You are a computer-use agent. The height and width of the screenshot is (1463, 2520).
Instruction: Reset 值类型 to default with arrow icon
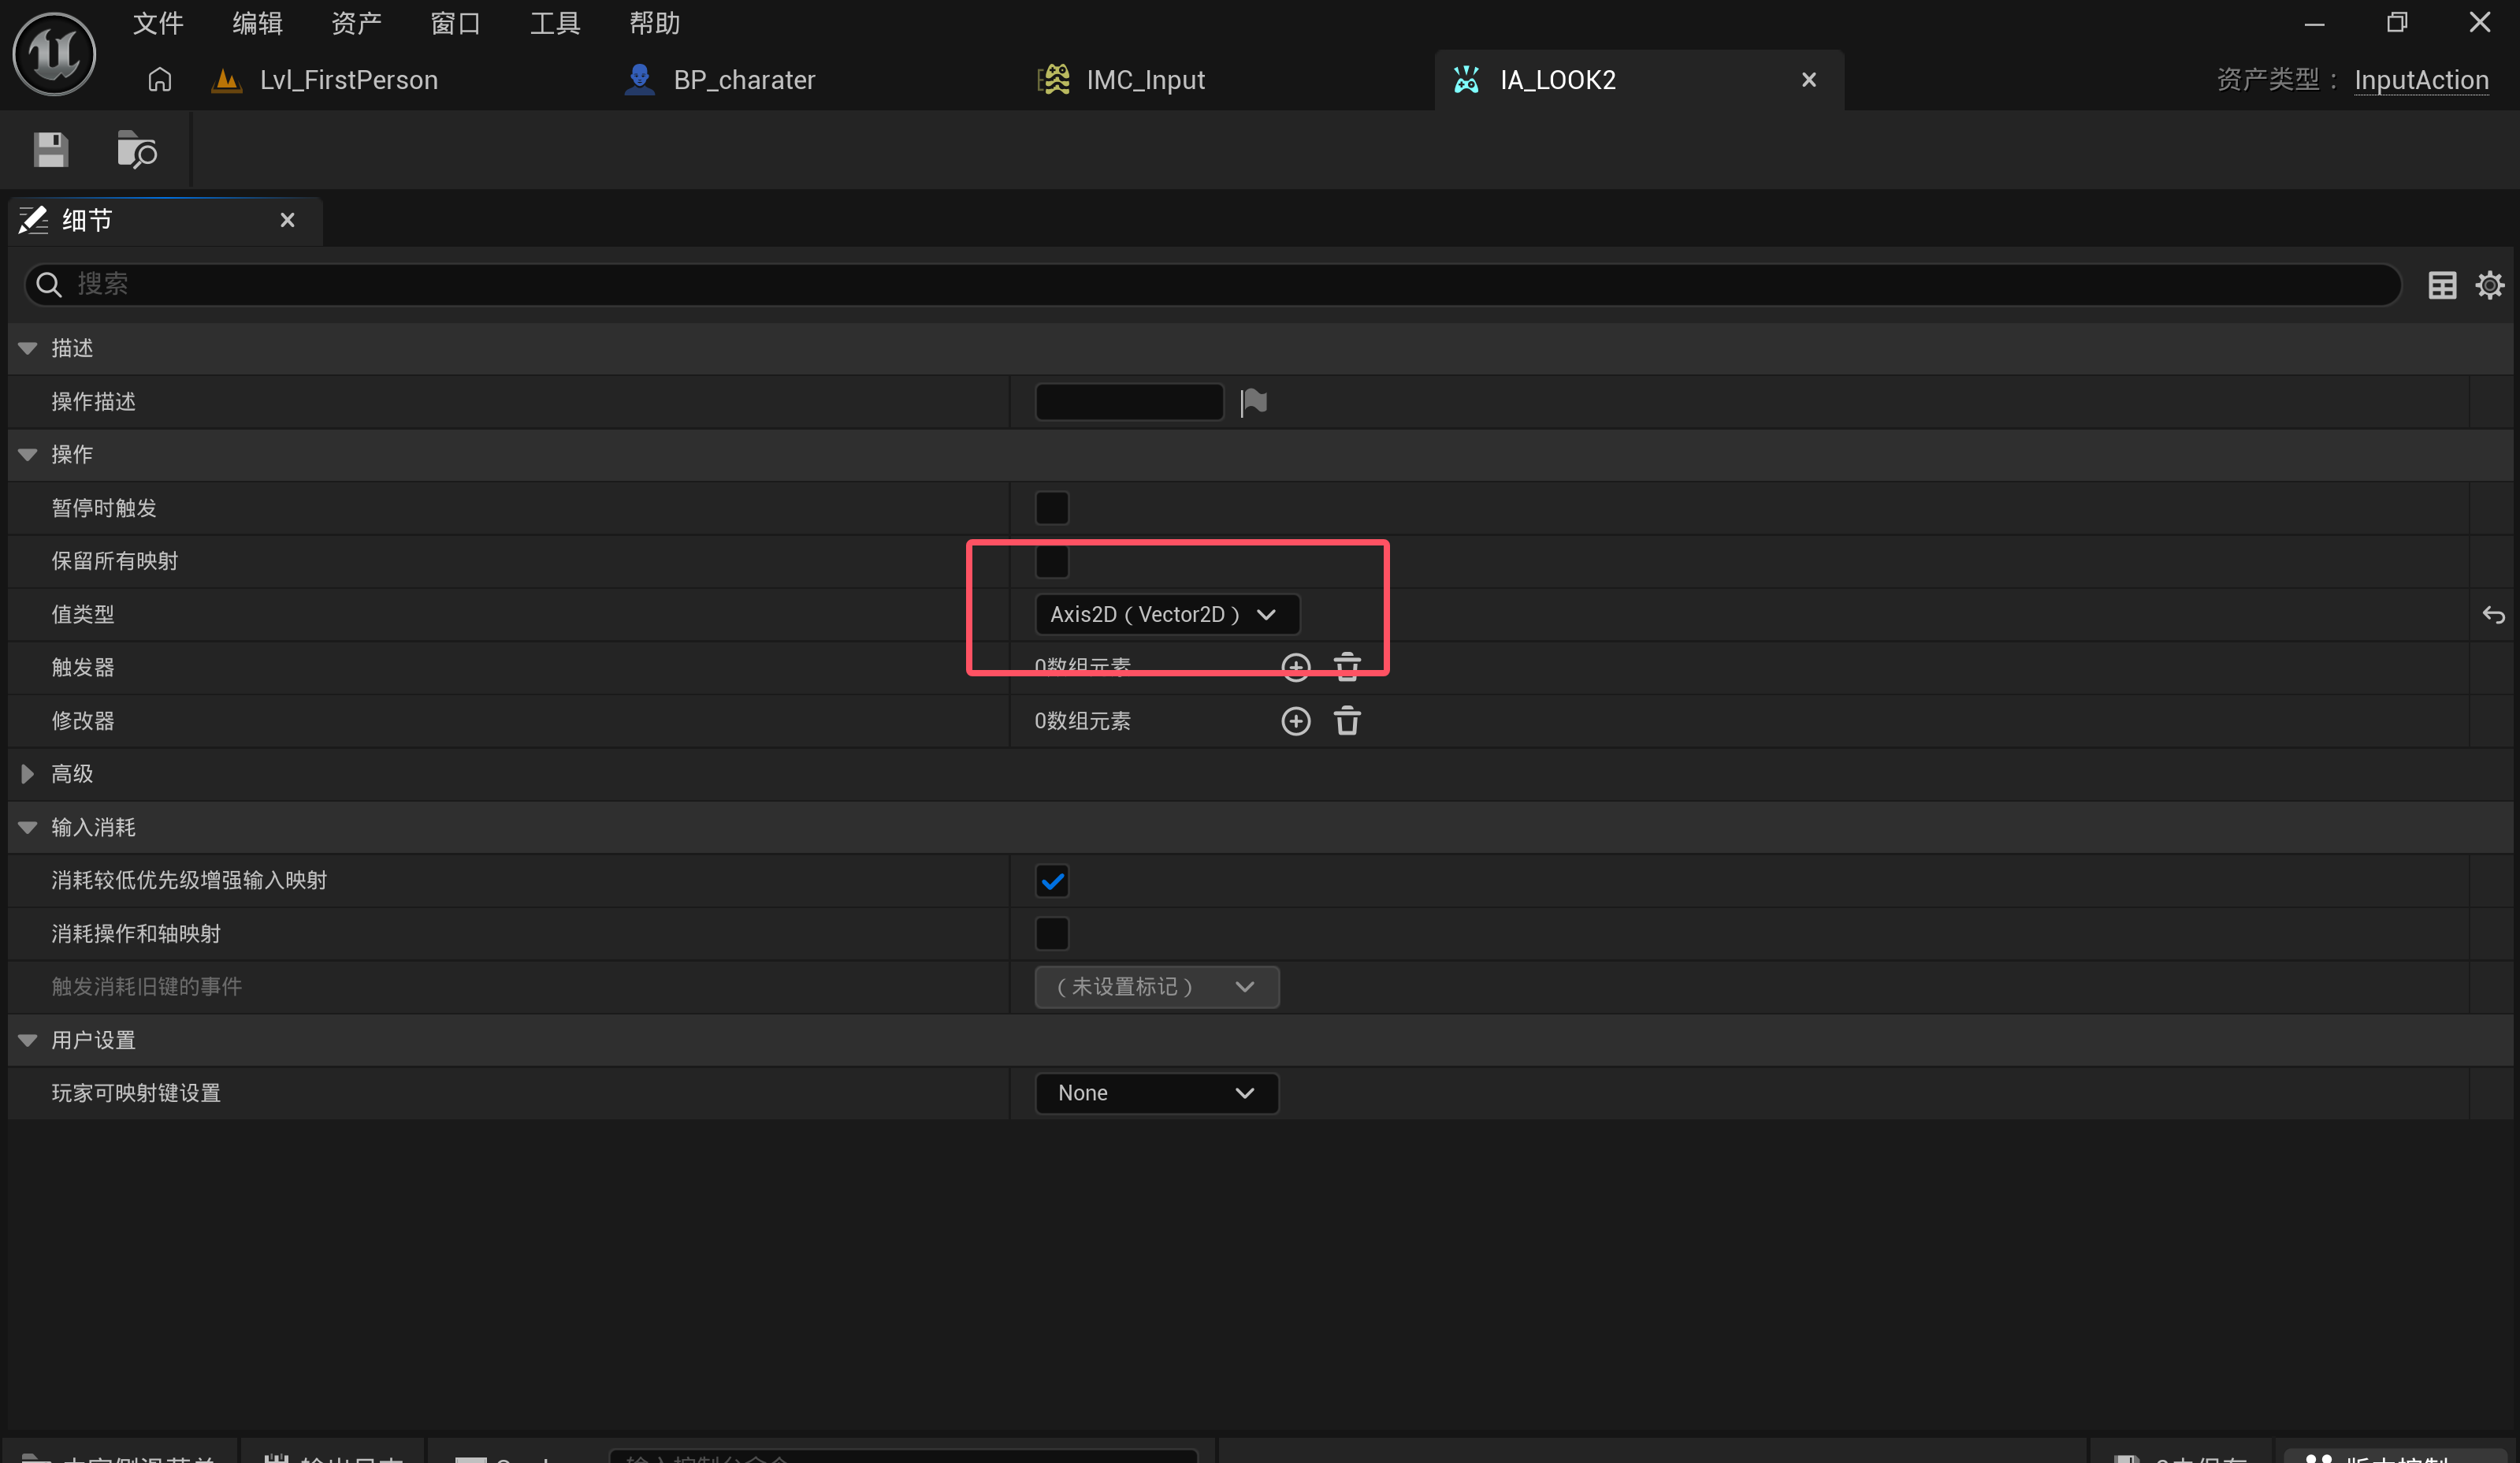click(x=2493, y=615)
